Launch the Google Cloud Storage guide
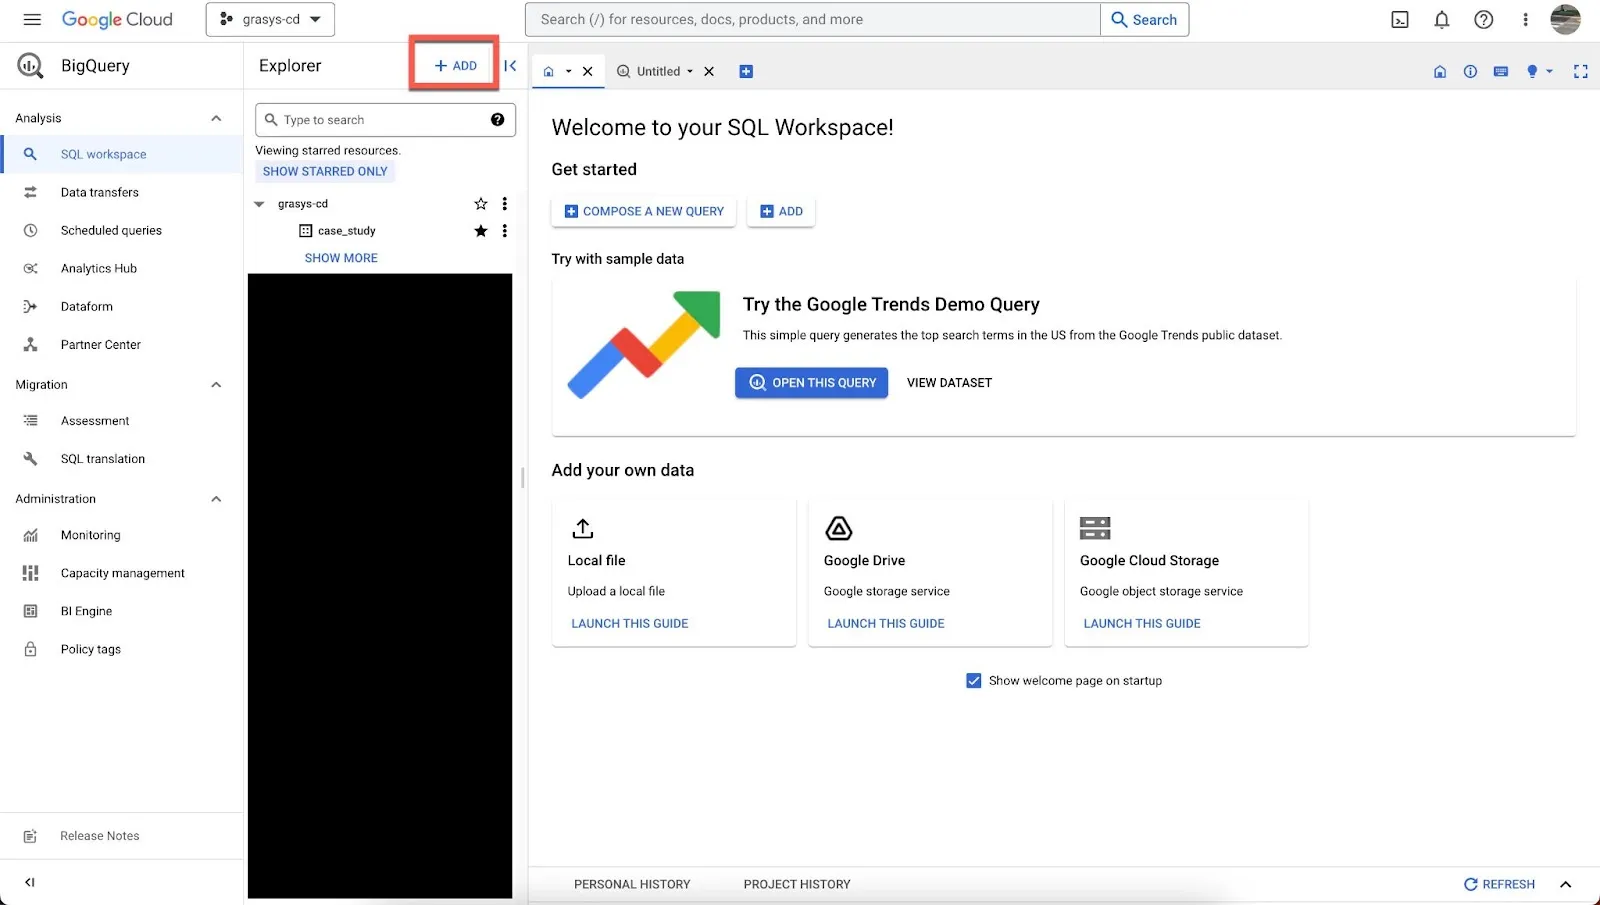 point(1142,624)
